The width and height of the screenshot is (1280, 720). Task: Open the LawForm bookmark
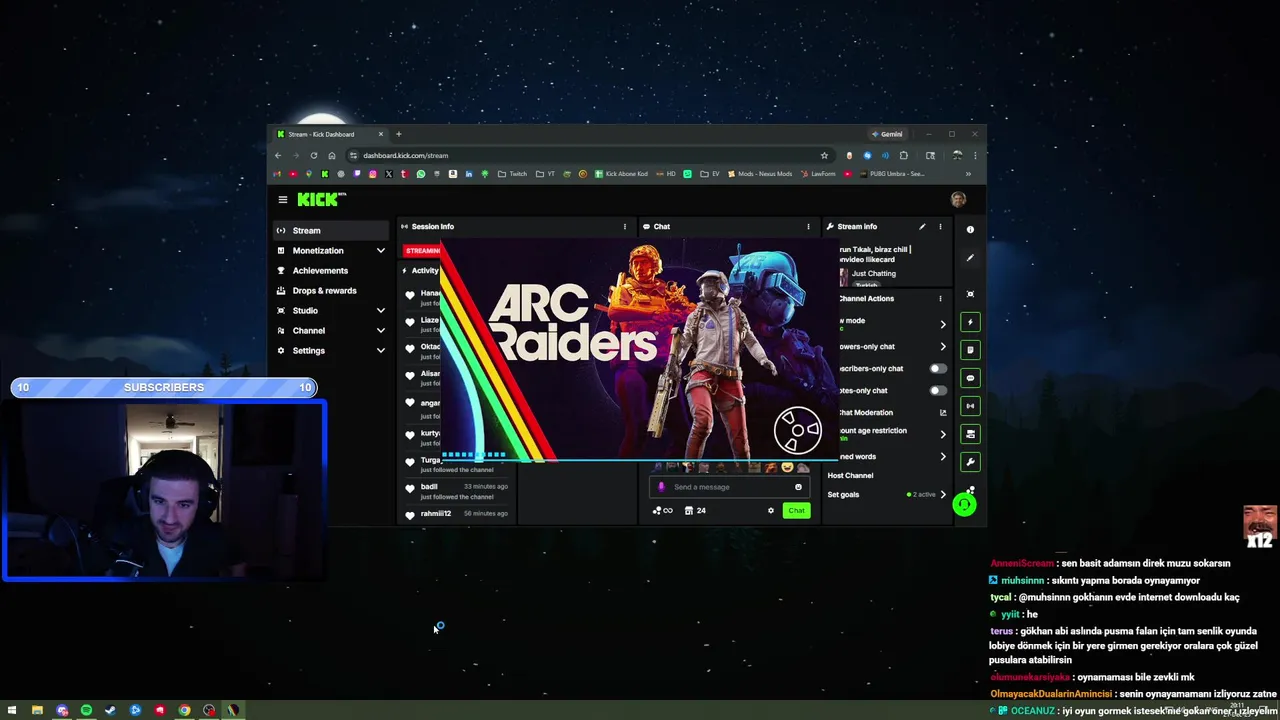click(x=817, y=174)
